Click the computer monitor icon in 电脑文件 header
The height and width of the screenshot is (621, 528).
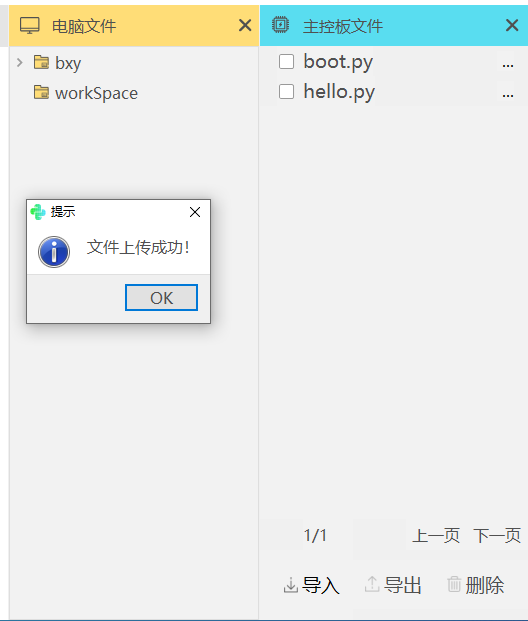(x=30, y=26)
